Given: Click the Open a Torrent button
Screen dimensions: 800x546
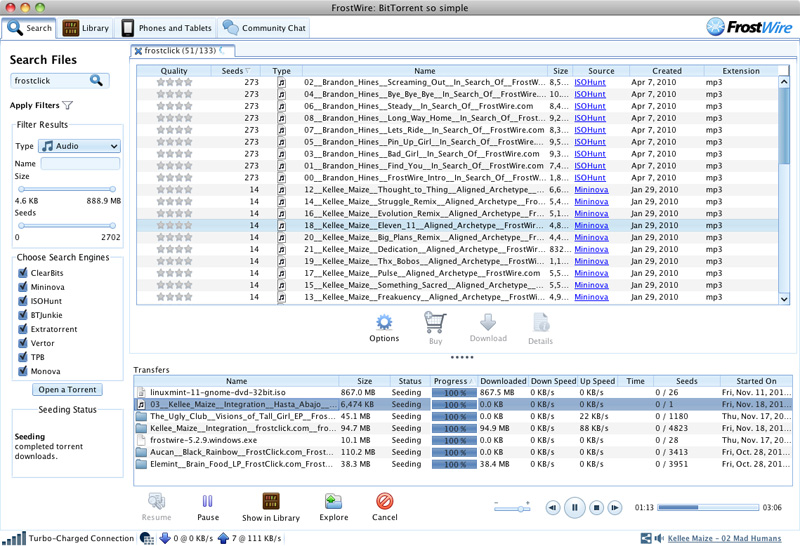Looking at the screenshot, I should 67,389.
